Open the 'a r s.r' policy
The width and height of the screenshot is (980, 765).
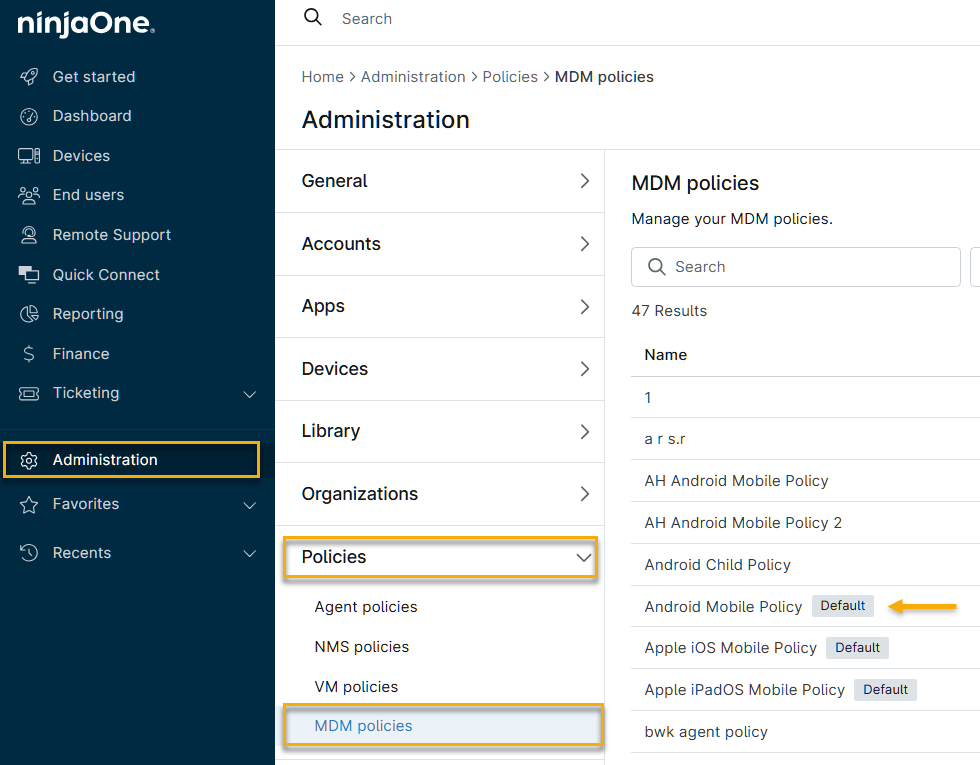click(664, 439)
